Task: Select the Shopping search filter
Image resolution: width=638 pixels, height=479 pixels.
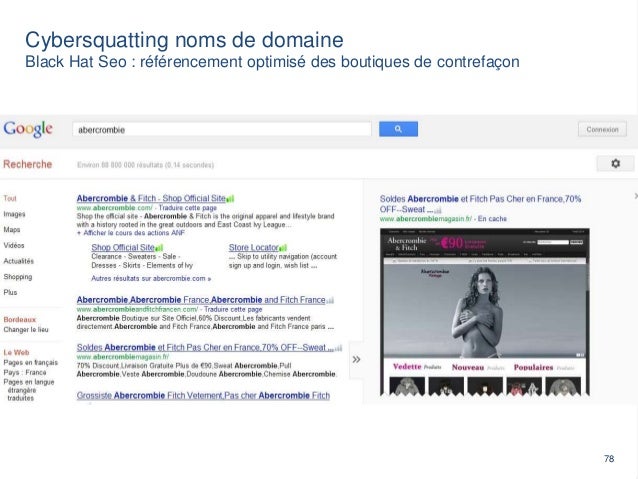Action: tap(17, 277)
